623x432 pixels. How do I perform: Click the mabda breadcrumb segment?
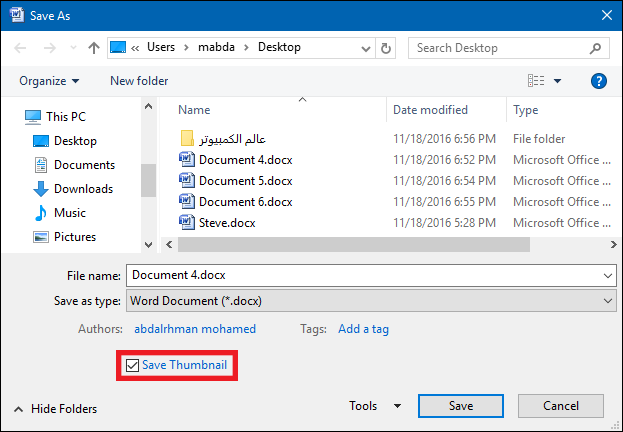pos(216,47)
